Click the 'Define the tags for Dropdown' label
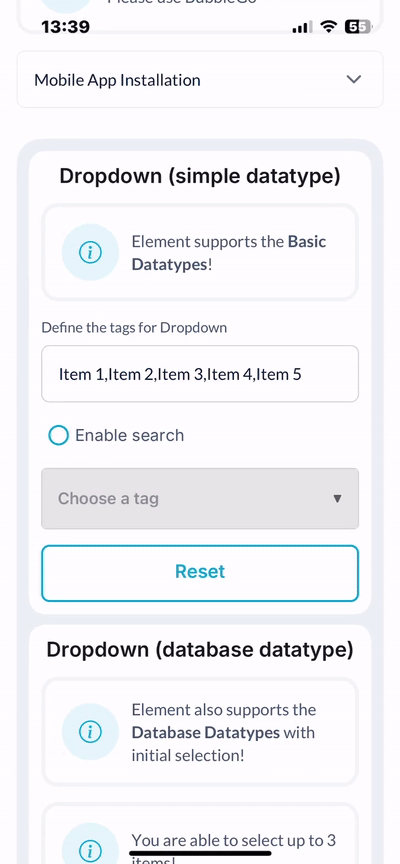The height and width of the screenshot is (864, 400). pyautogui.click(x=134, y=327)
